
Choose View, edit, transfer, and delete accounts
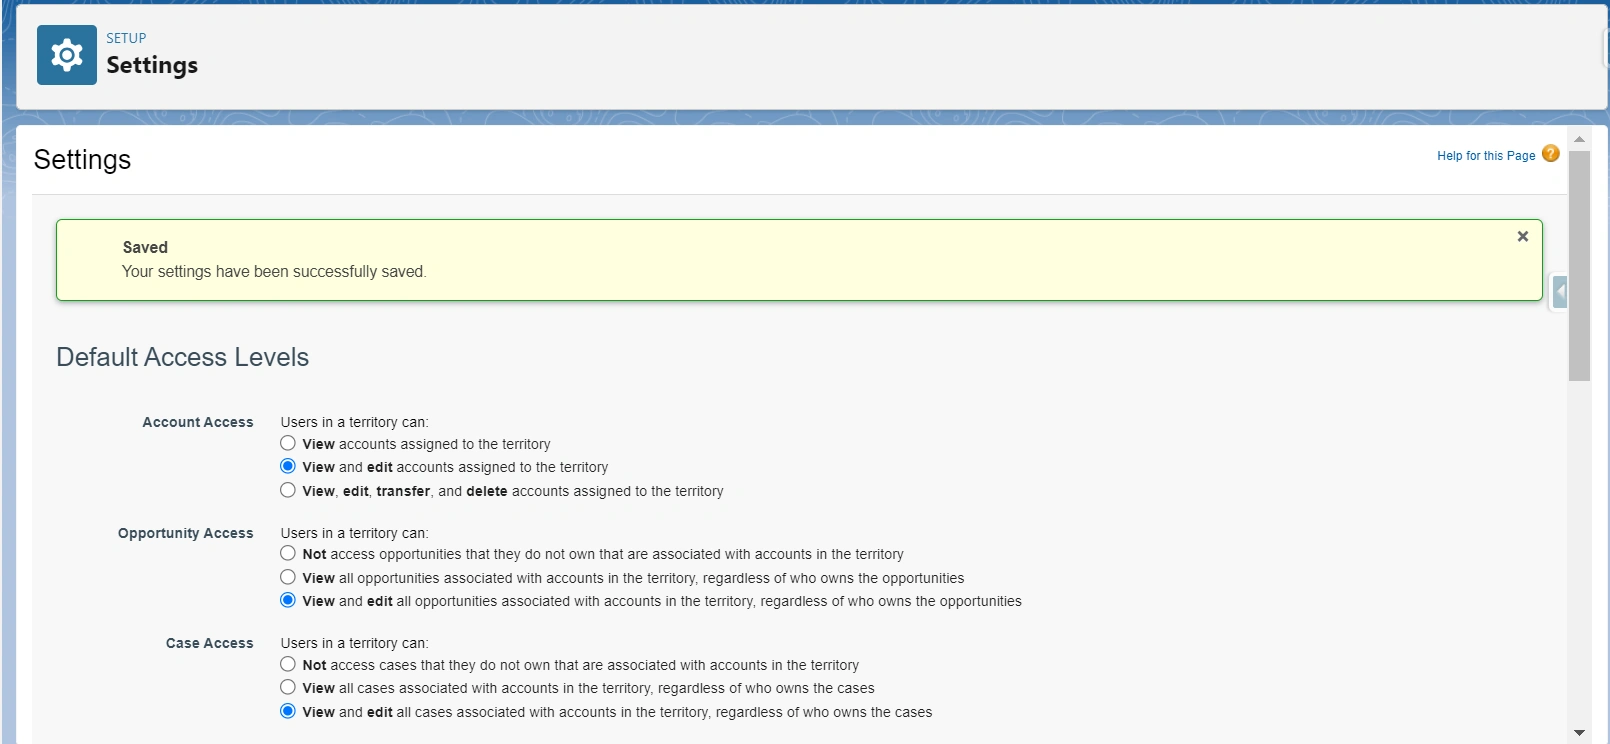pyautogui.click(x=288, y=490)
